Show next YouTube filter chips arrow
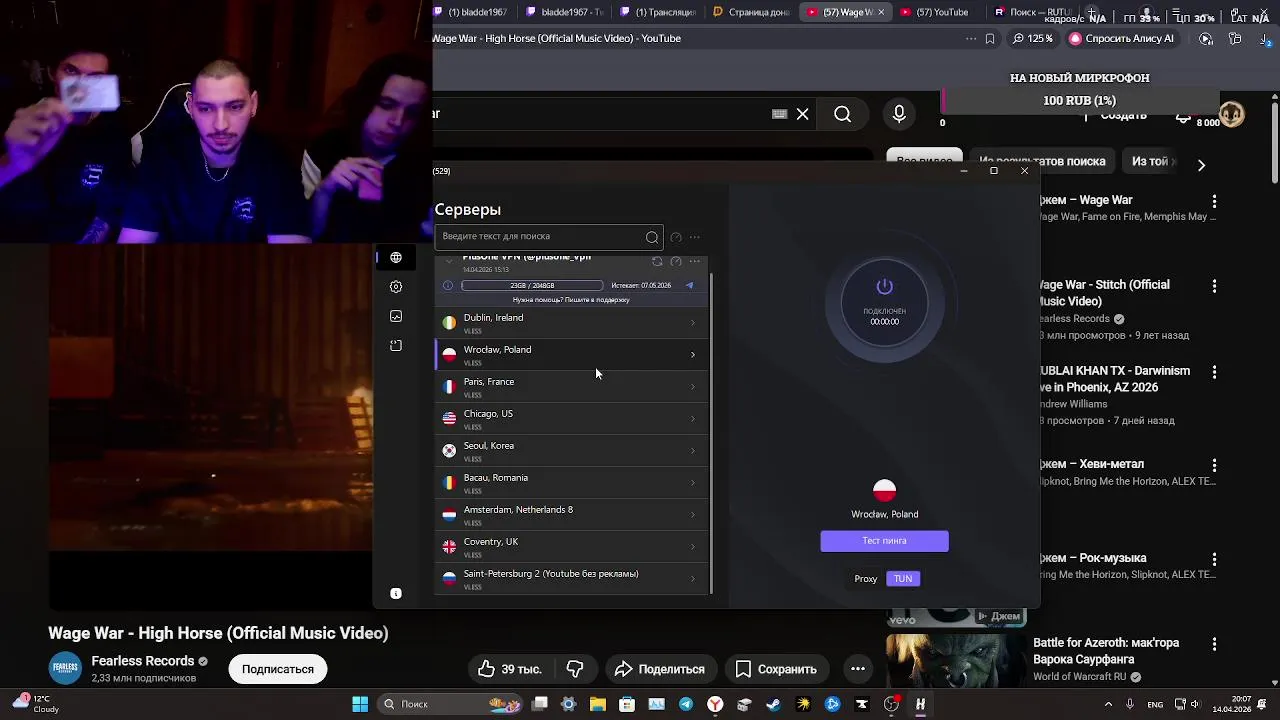Screen dimensions: 1280x720 coord(1201,164)
